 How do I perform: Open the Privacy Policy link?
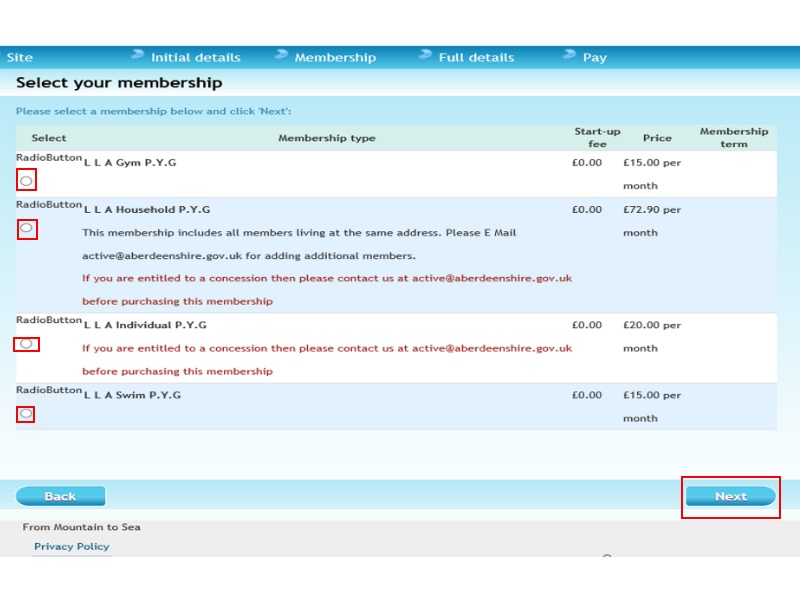[71, 546]
